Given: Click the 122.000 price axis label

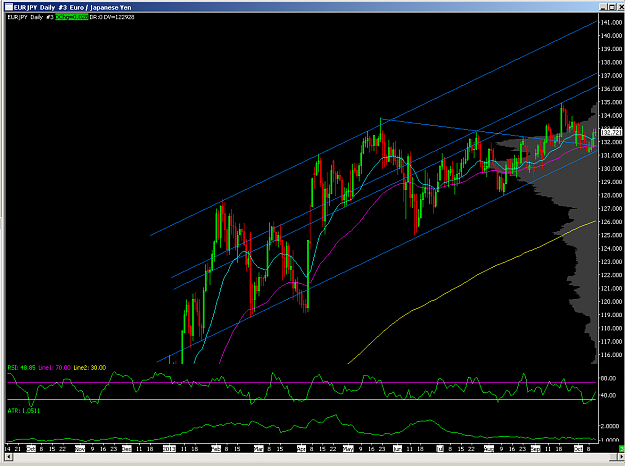Looking at the screenshot, I should (612, 275).
